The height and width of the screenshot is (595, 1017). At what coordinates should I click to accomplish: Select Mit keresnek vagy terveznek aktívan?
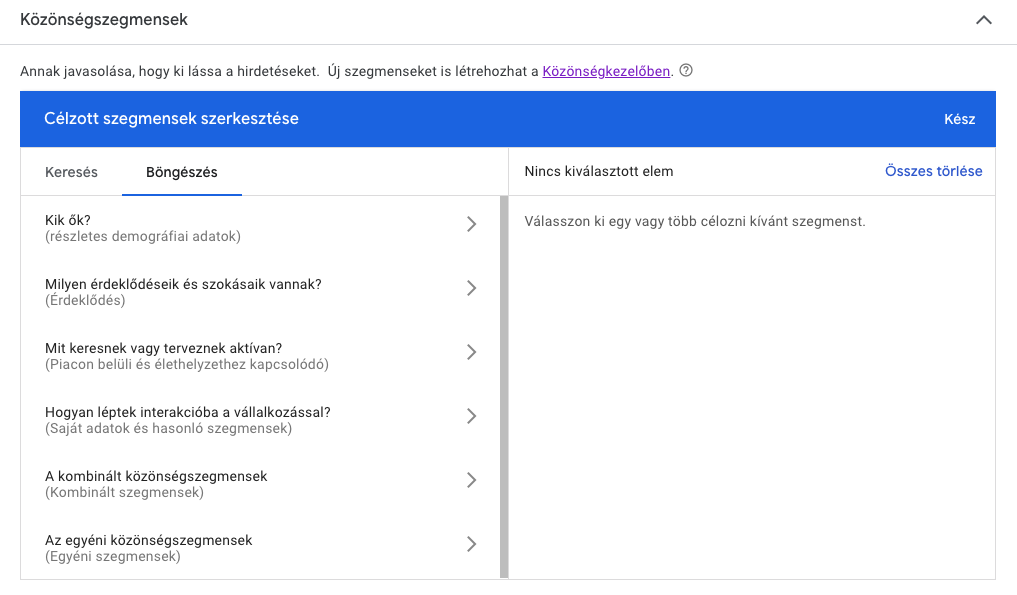(x=163, y=348)
